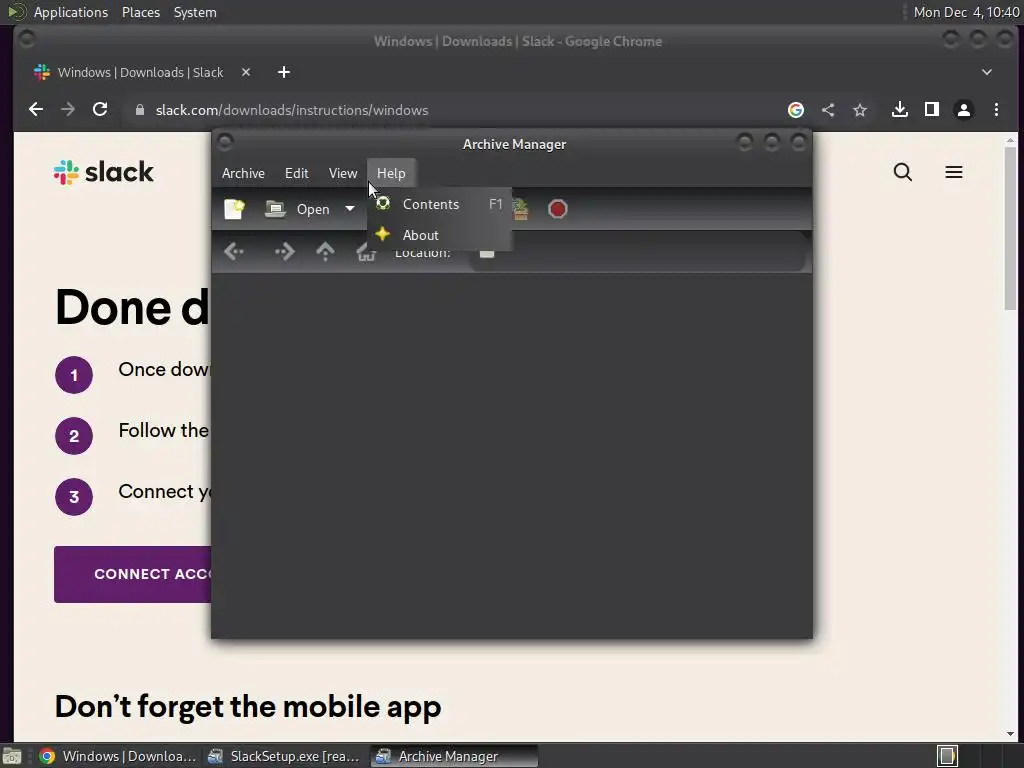This screenshot has height=768, width=1024.
Task: Bookmark this page with the star icon
Action: tap(859, 110)
